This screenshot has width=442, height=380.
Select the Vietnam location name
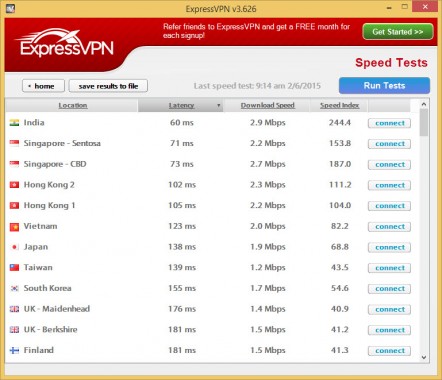coord(40,226)
